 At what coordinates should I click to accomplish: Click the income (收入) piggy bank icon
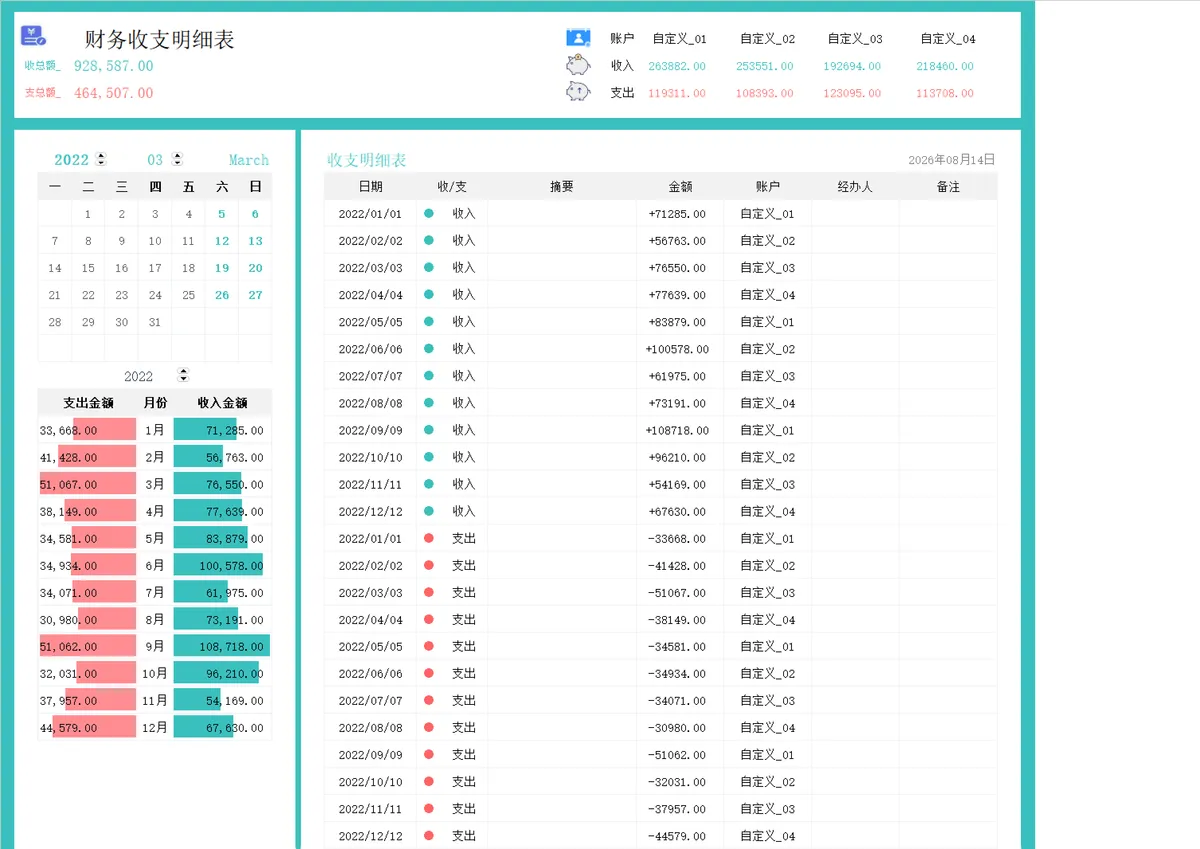pyautogui.click(x=578, y=65)
